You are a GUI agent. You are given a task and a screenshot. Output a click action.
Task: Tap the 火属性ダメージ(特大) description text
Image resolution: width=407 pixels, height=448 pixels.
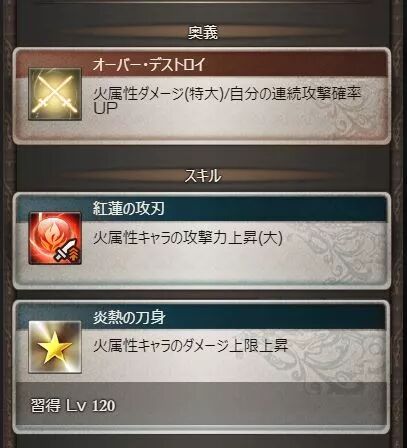pos(158,94)
